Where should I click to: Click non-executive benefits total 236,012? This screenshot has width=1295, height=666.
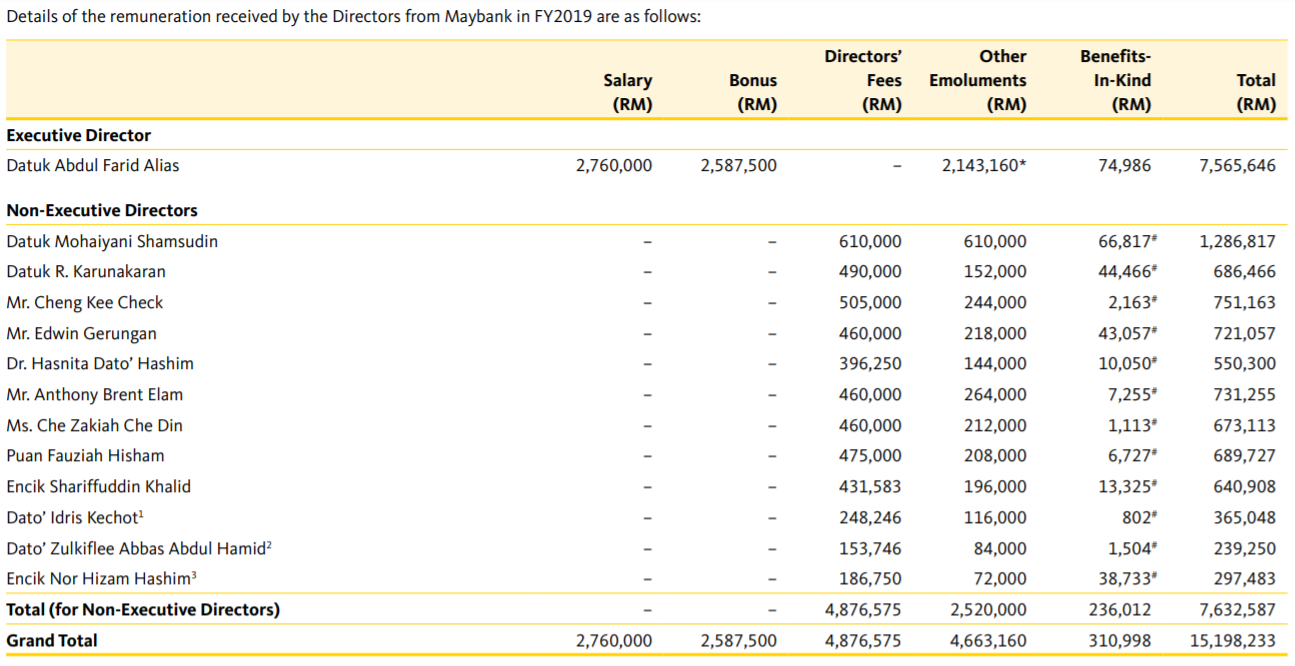pyautogui.click(x=1119, y=609)
